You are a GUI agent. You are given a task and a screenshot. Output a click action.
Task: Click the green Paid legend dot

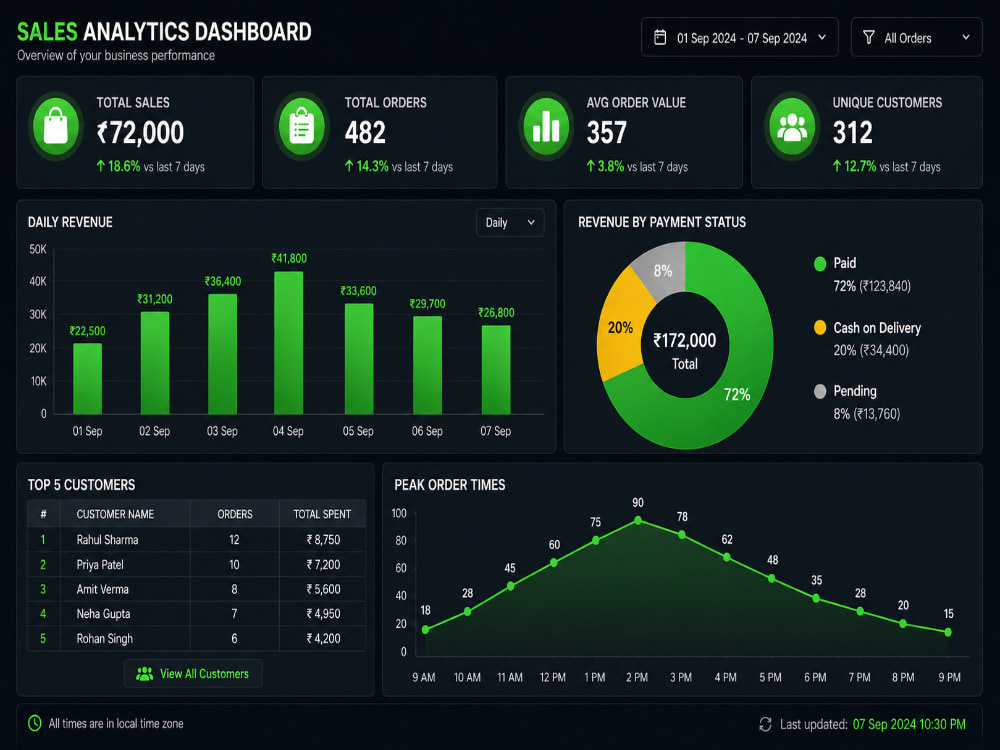point(820,263)
